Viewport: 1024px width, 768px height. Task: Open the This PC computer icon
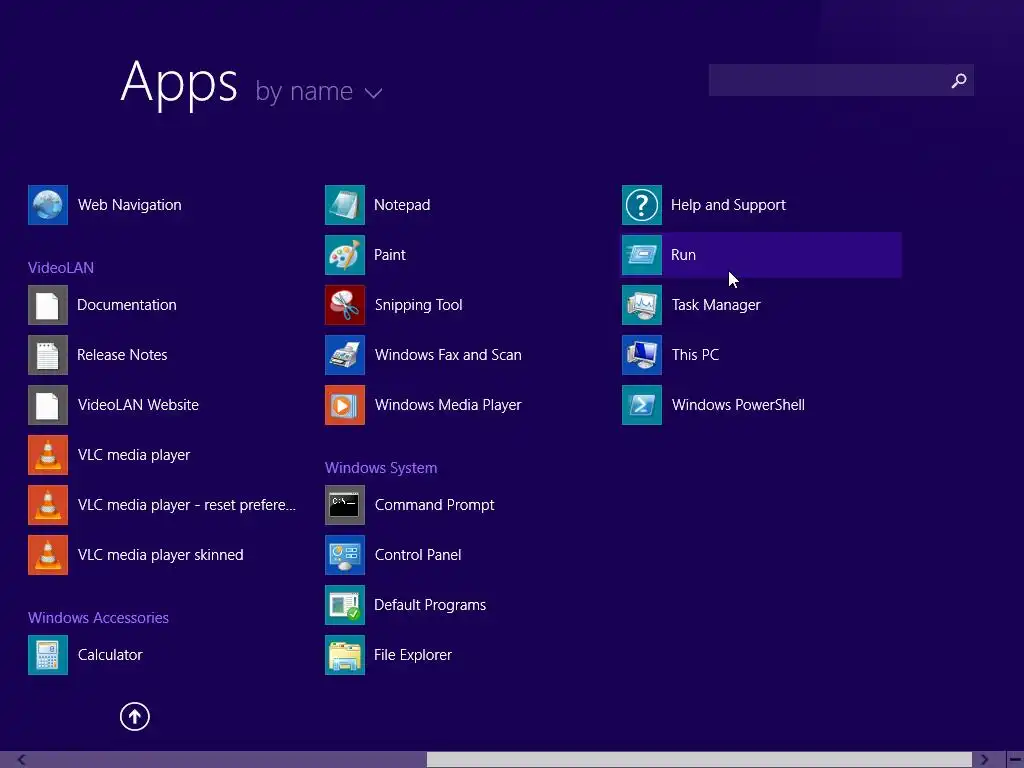(642, 355)
